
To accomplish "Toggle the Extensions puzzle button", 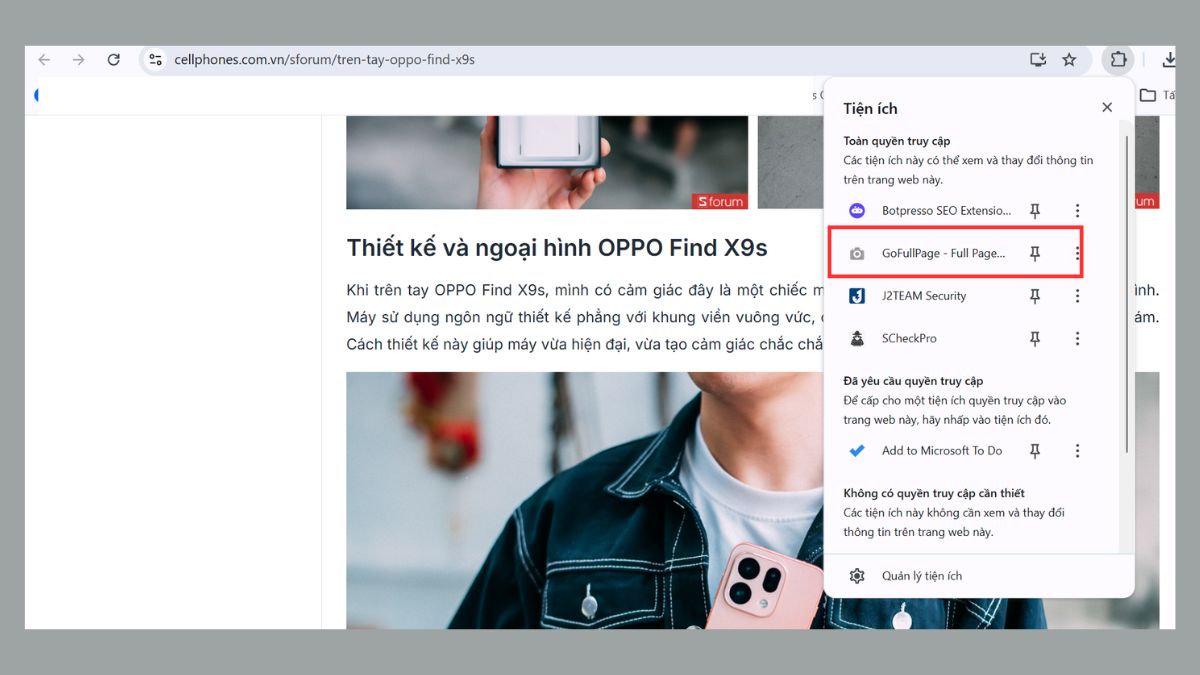I will 1118,60.
